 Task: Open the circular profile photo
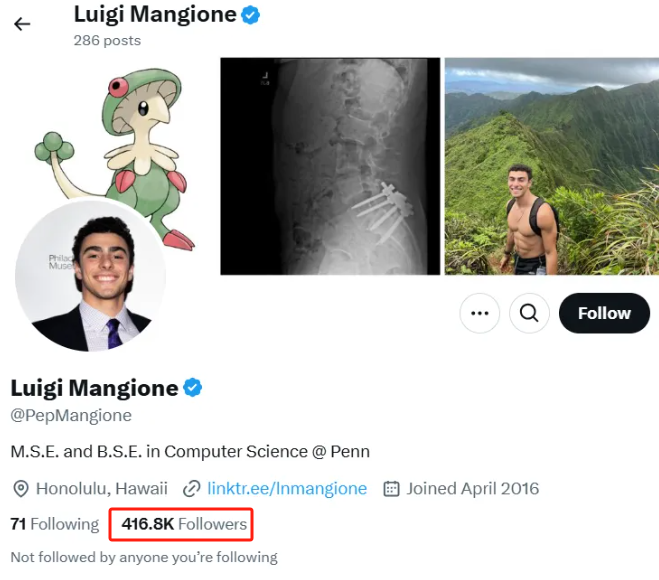pyautogui.click(x=90, y=276)
